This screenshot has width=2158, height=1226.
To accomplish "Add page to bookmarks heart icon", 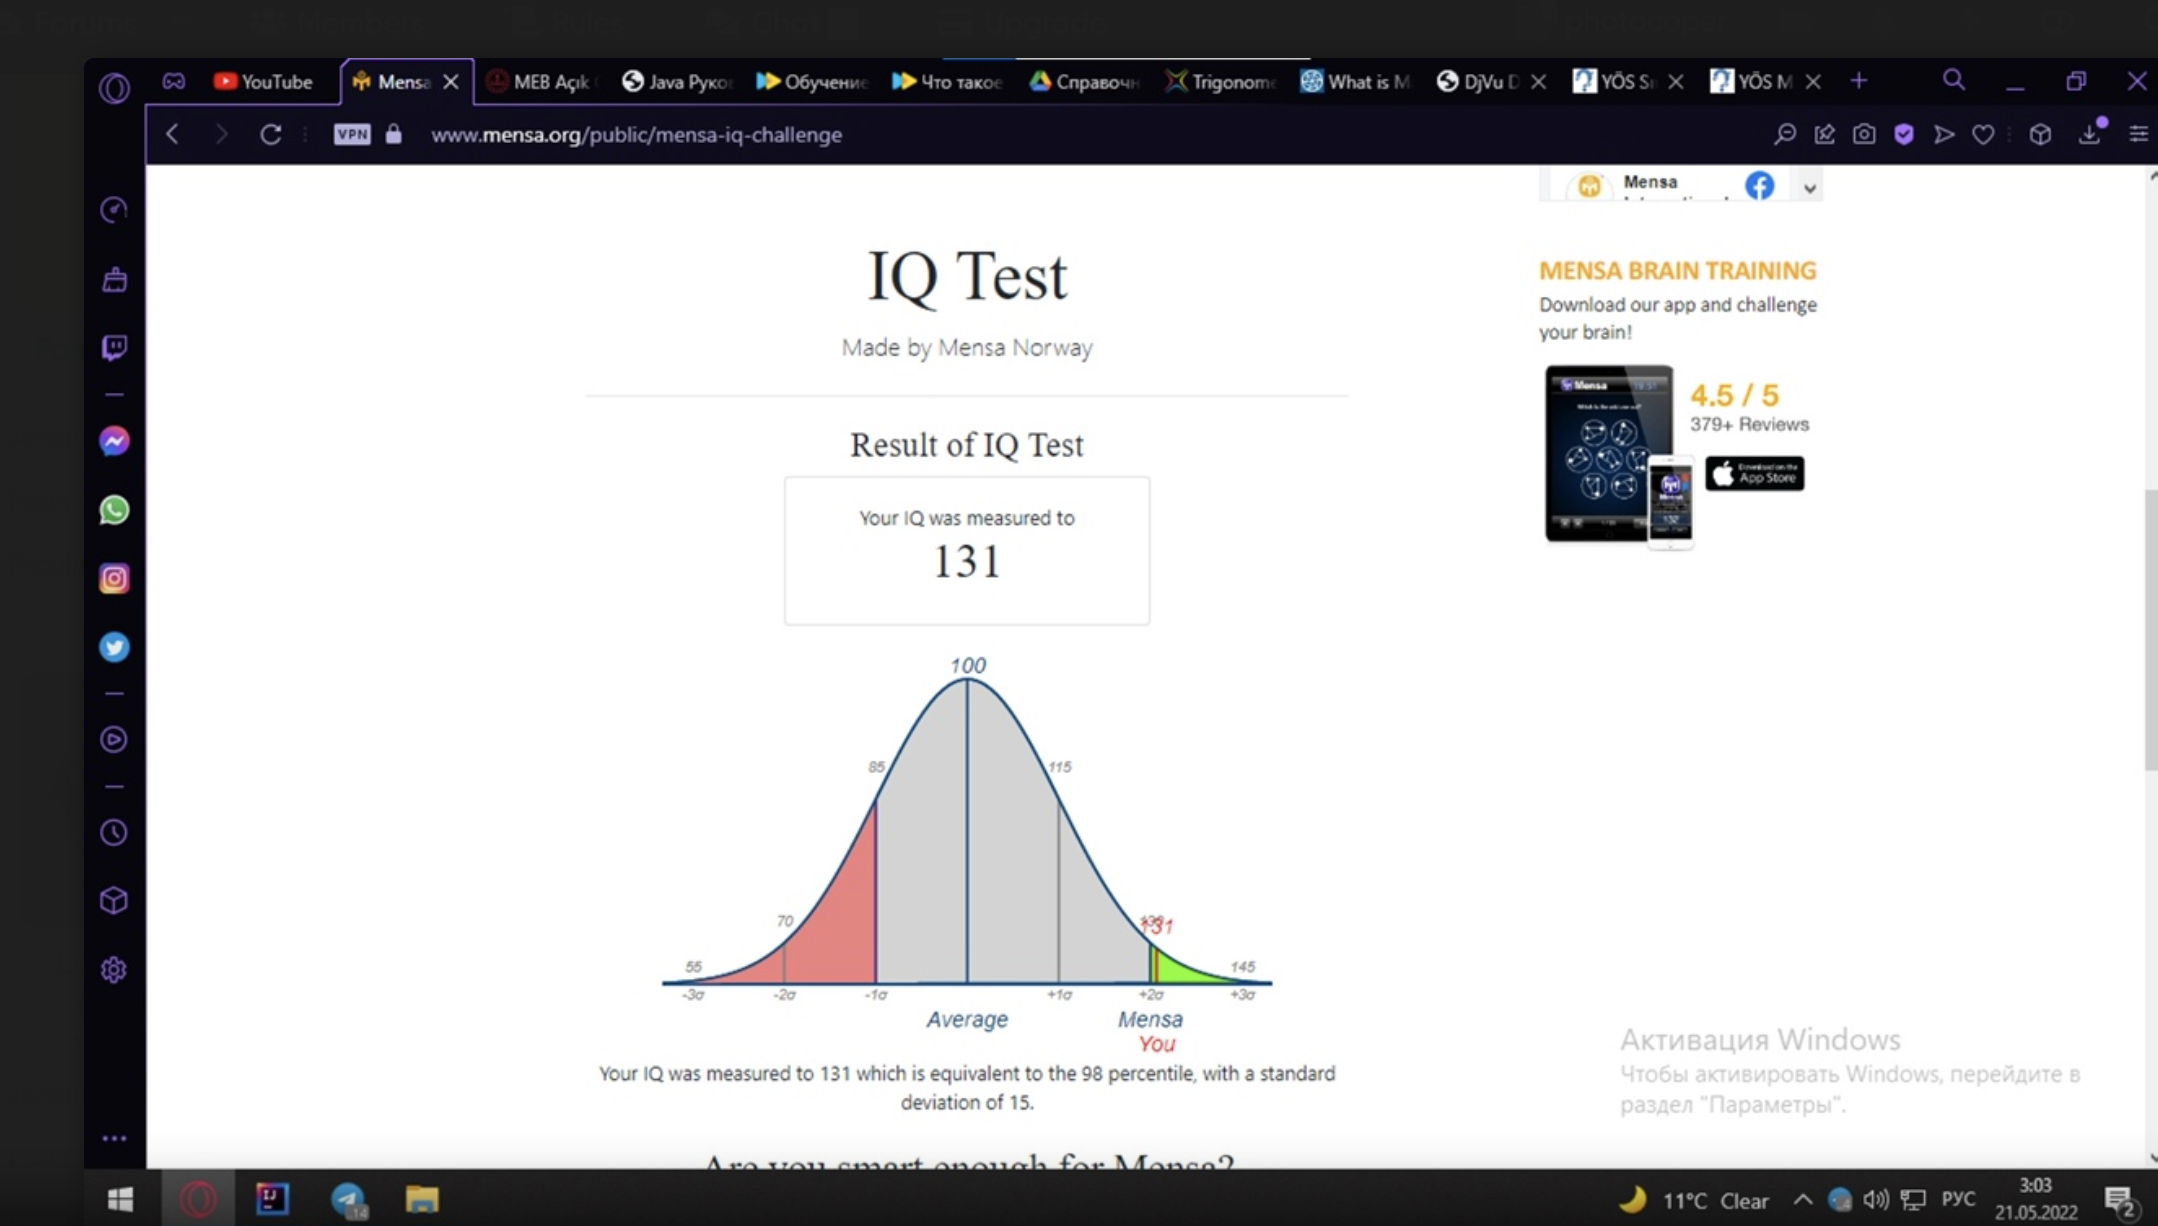I will click(1983, 134).
